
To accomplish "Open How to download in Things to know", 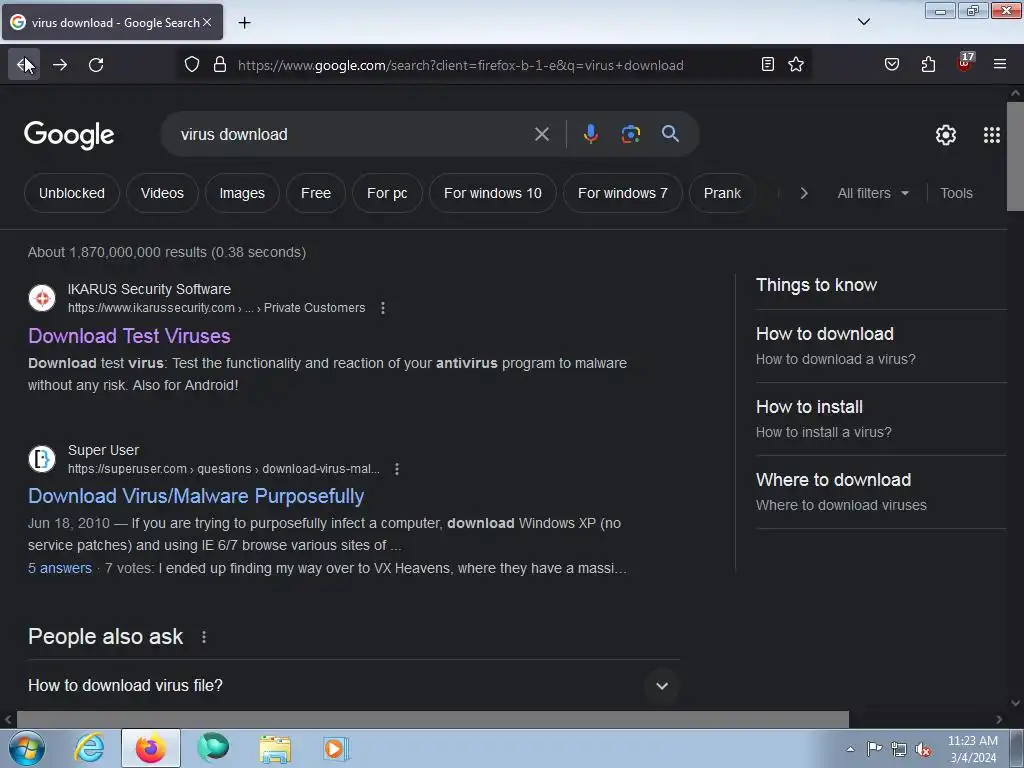I will pos(880,346).
